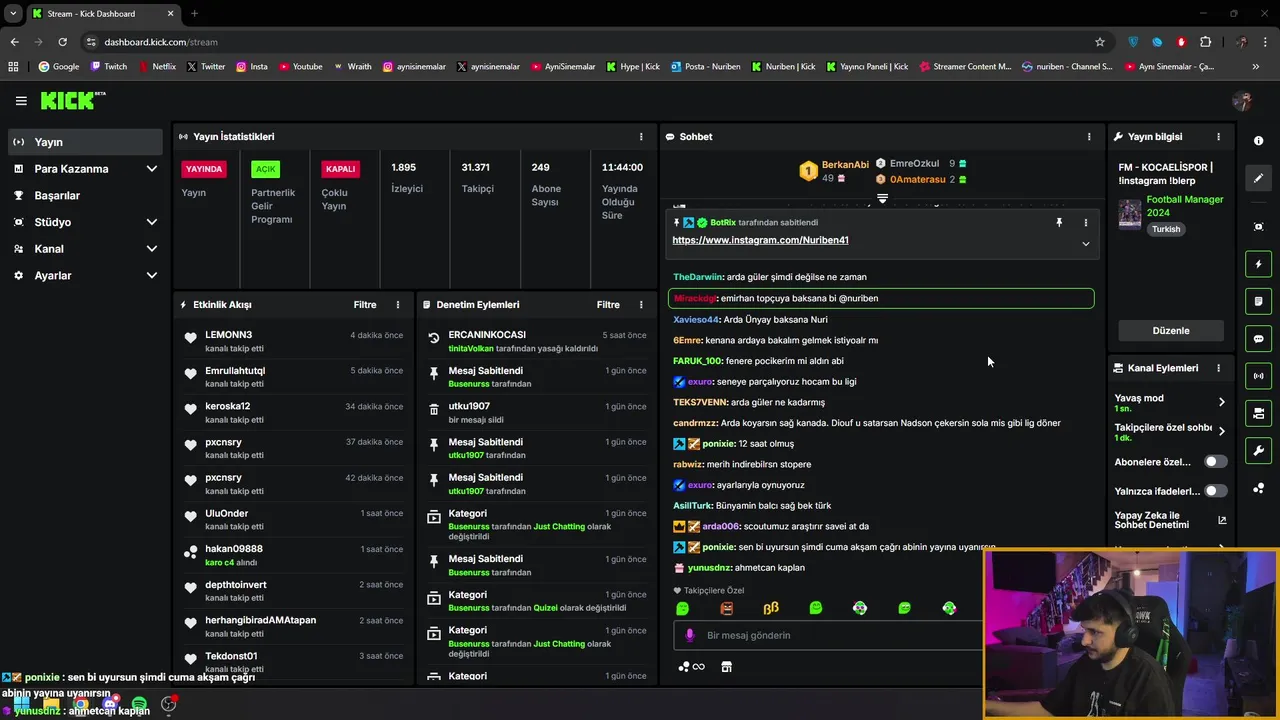Click the screen capture icon in right rail
Viewport: 1280px width, 720px height.
[1258, 227]
